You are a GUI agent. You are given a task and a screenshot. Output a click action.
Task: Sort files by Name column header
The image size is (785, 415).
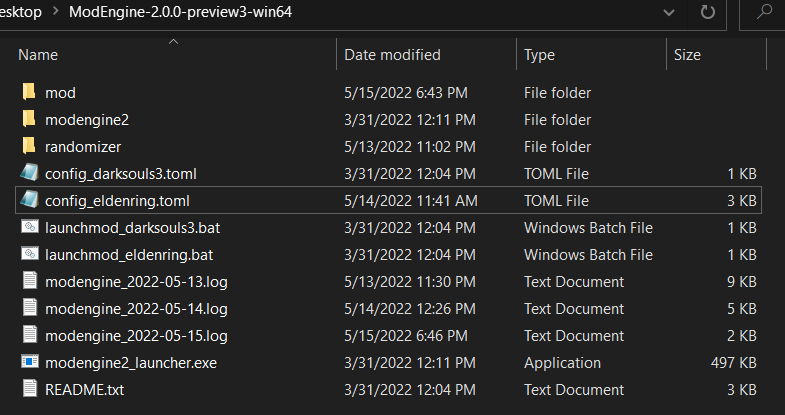coord(38,55)
